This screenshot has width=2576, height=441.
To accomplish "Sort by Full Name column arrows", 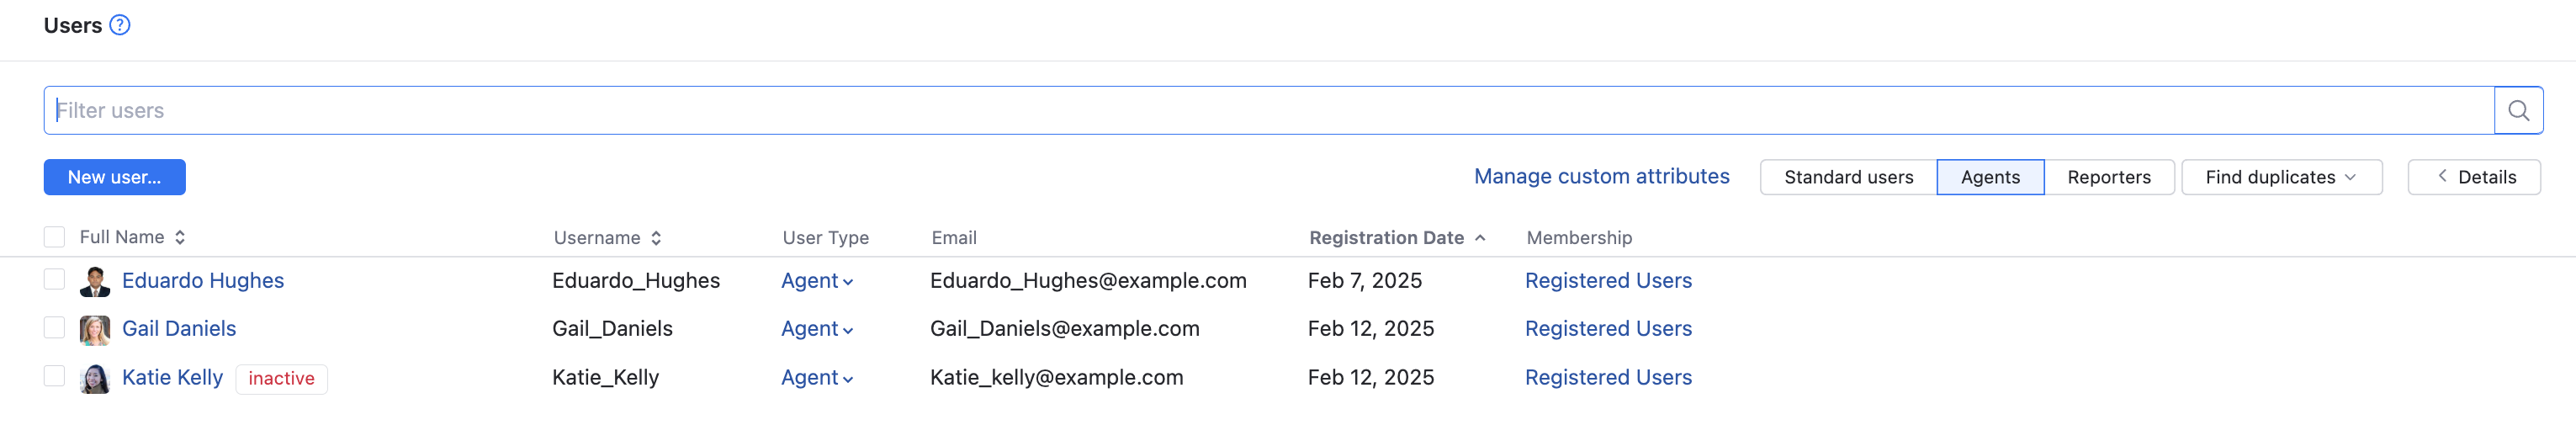I will click(x=180, y=237).
